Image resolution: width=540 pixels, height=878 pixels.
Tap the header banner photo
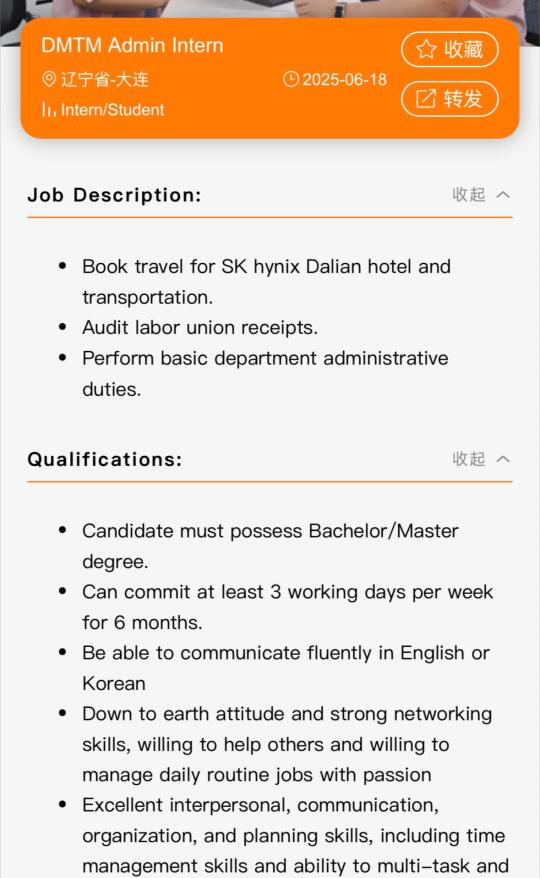pyautogui.click(x=270, y=9)
